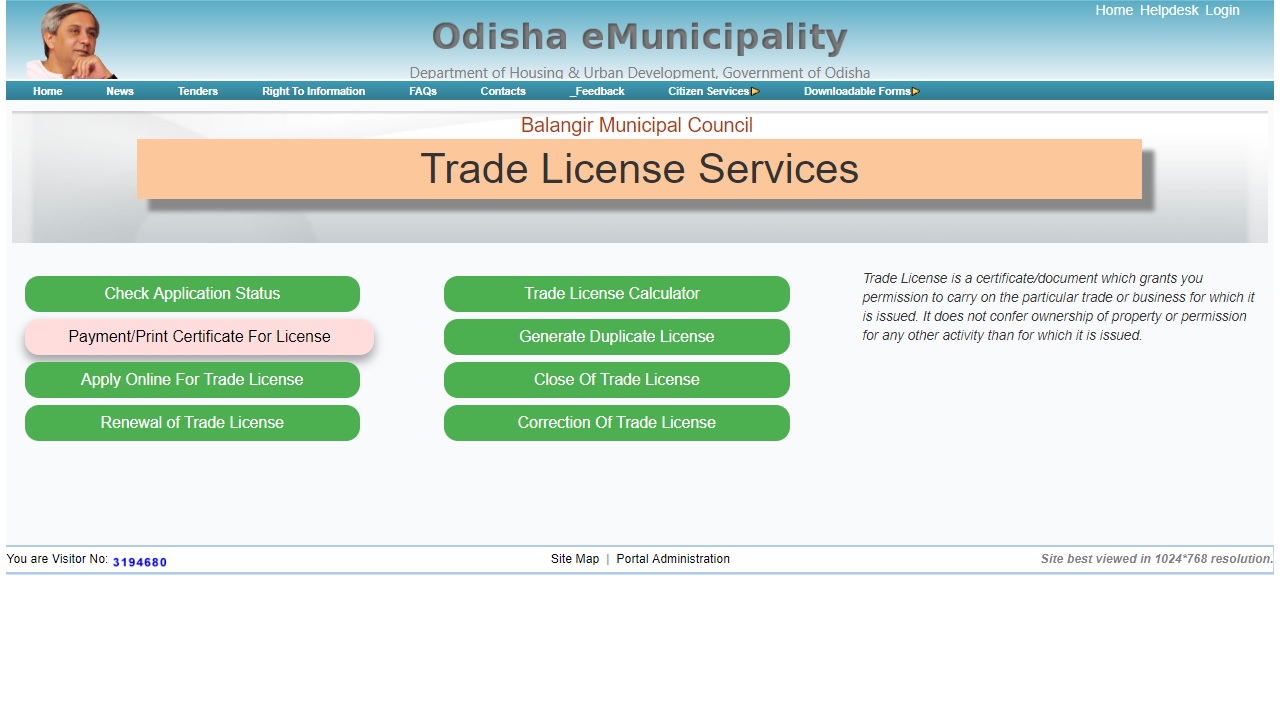The width and height of the screenshot is (1280, 720).
Task: Open the Trade License Calculator
Action: click(616, 293)
